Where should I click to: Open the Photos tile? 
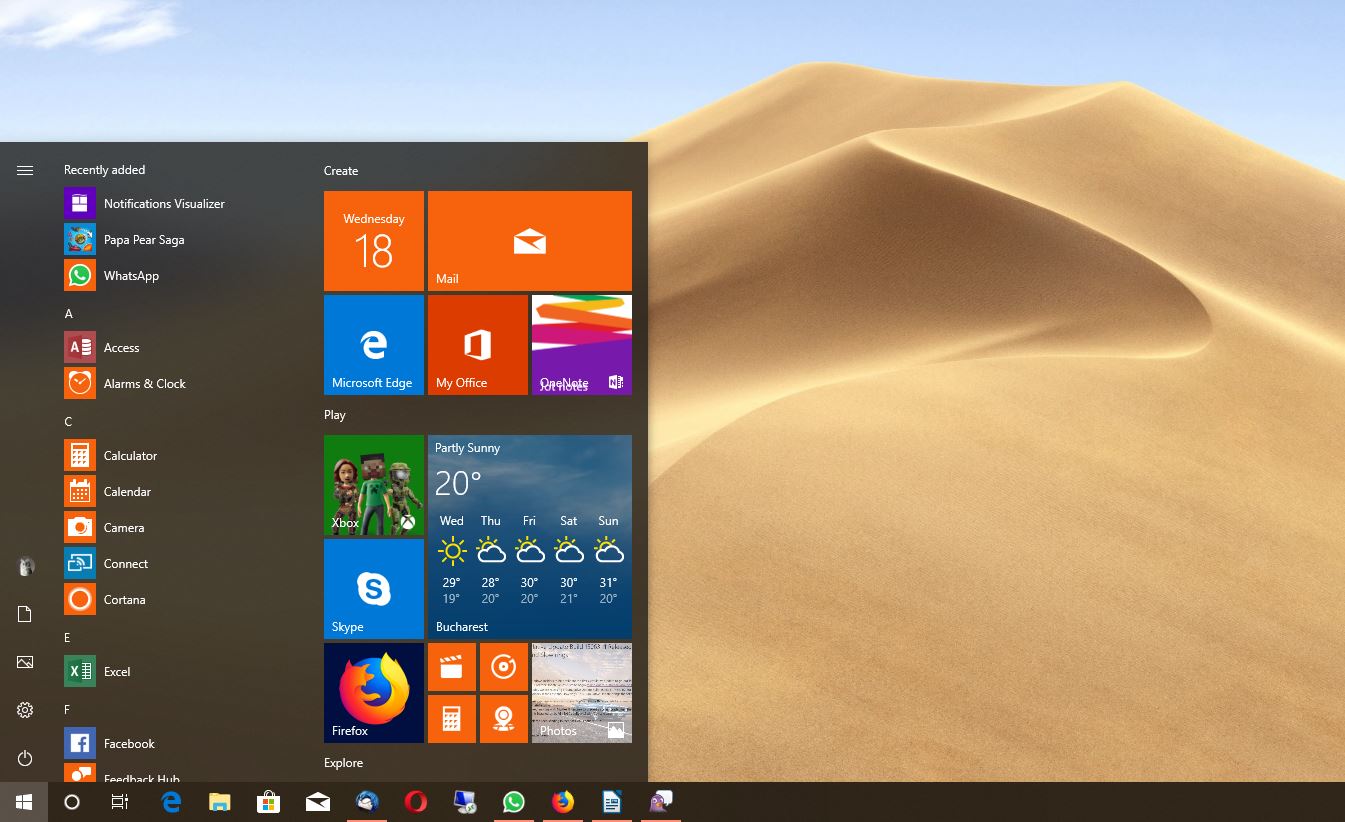582,693
